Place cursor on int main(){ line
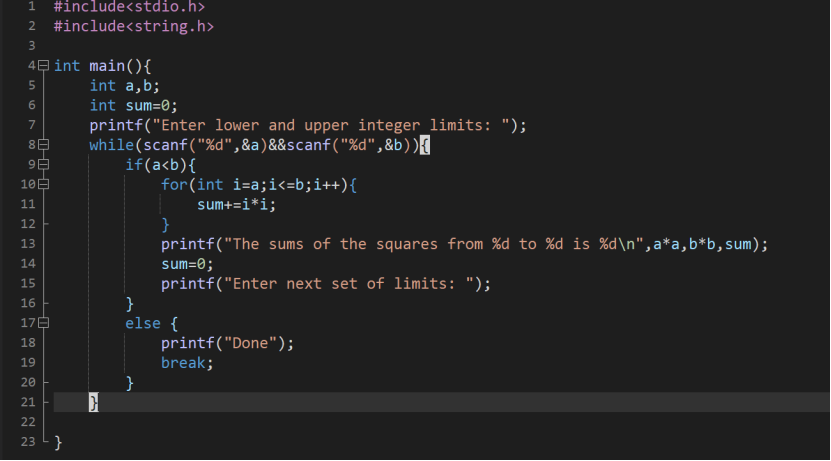831x461 pixels. [102, 66]
